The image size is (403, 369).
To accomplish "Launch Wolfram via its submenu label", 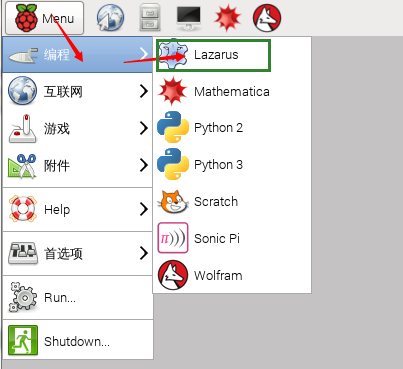I will click(218, 276).
